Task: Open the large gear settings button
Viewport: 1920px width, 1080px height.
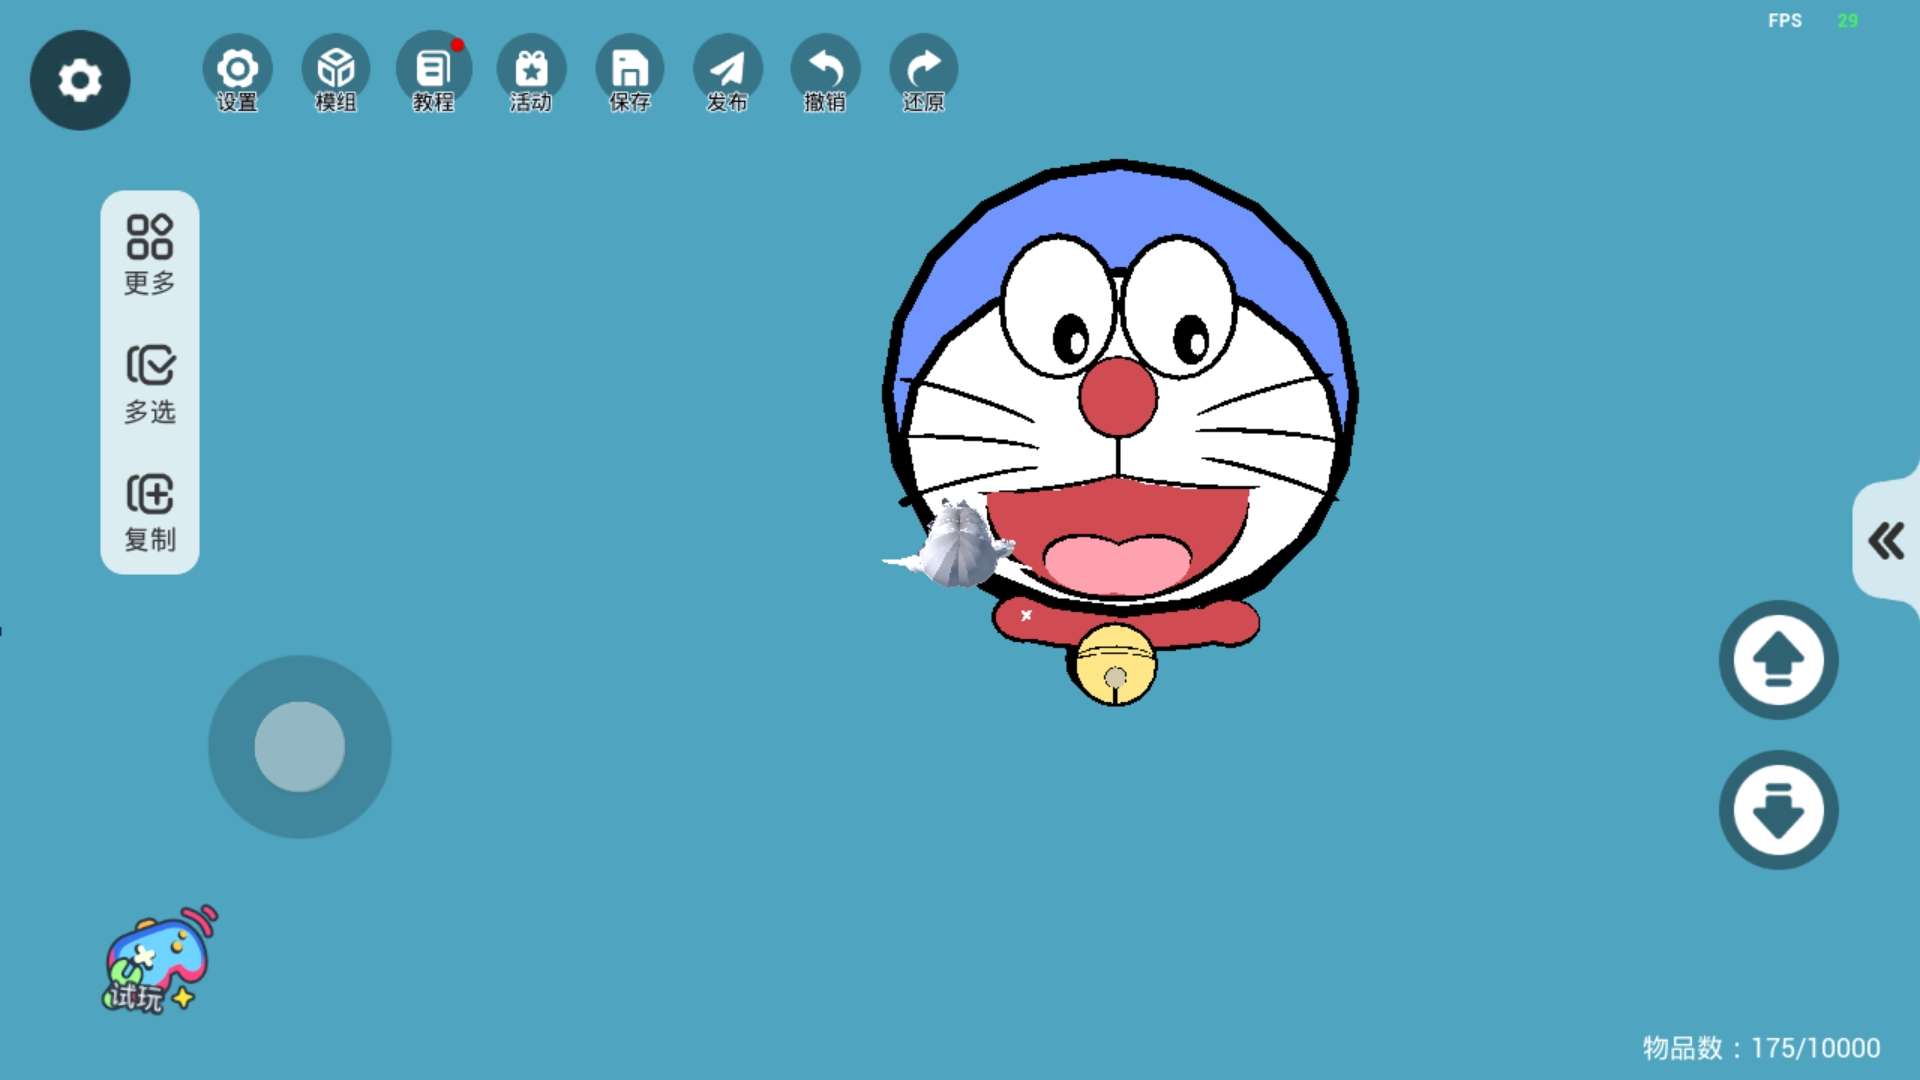Action: [80, 80]
